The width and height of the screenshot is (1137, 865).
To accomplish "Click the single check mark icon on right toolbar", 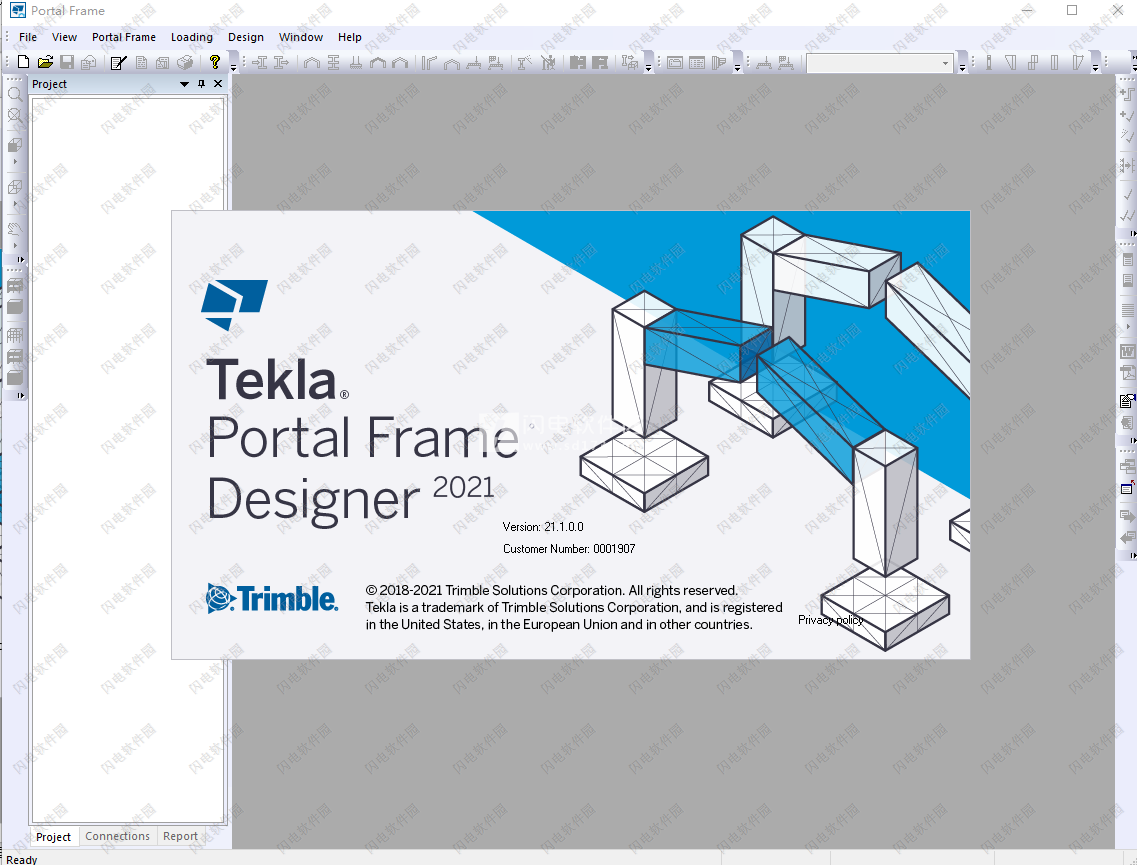I will point(1127,194).
